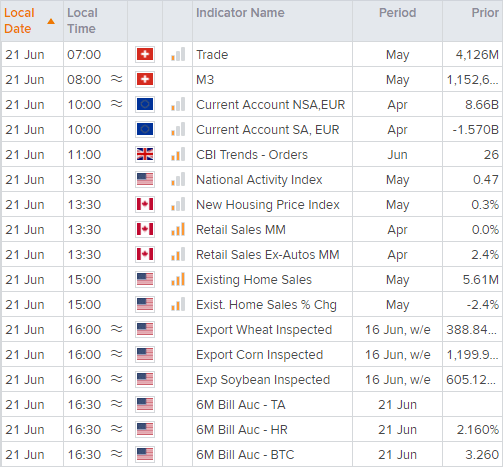Select the 6M Bill Auc - HR row
503x467 pixels.
[x=251, y=429]
